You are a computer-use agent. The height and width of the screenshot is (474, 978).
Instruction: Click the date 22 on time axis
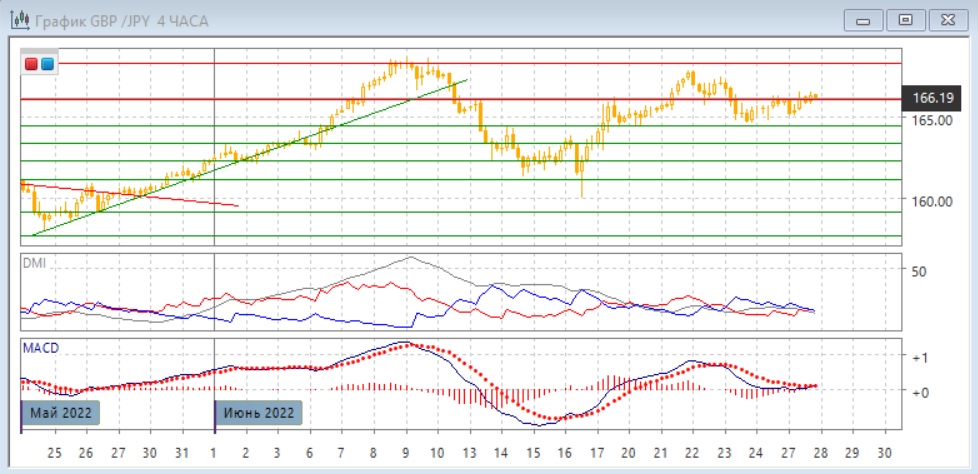click(x=692, y=450)
